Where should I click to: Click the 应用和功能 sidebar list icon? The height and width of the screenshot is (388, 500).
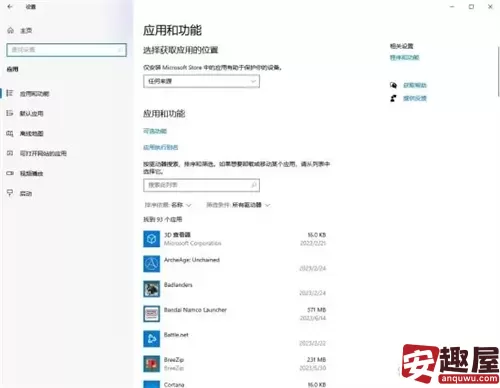tap(10, 93)
